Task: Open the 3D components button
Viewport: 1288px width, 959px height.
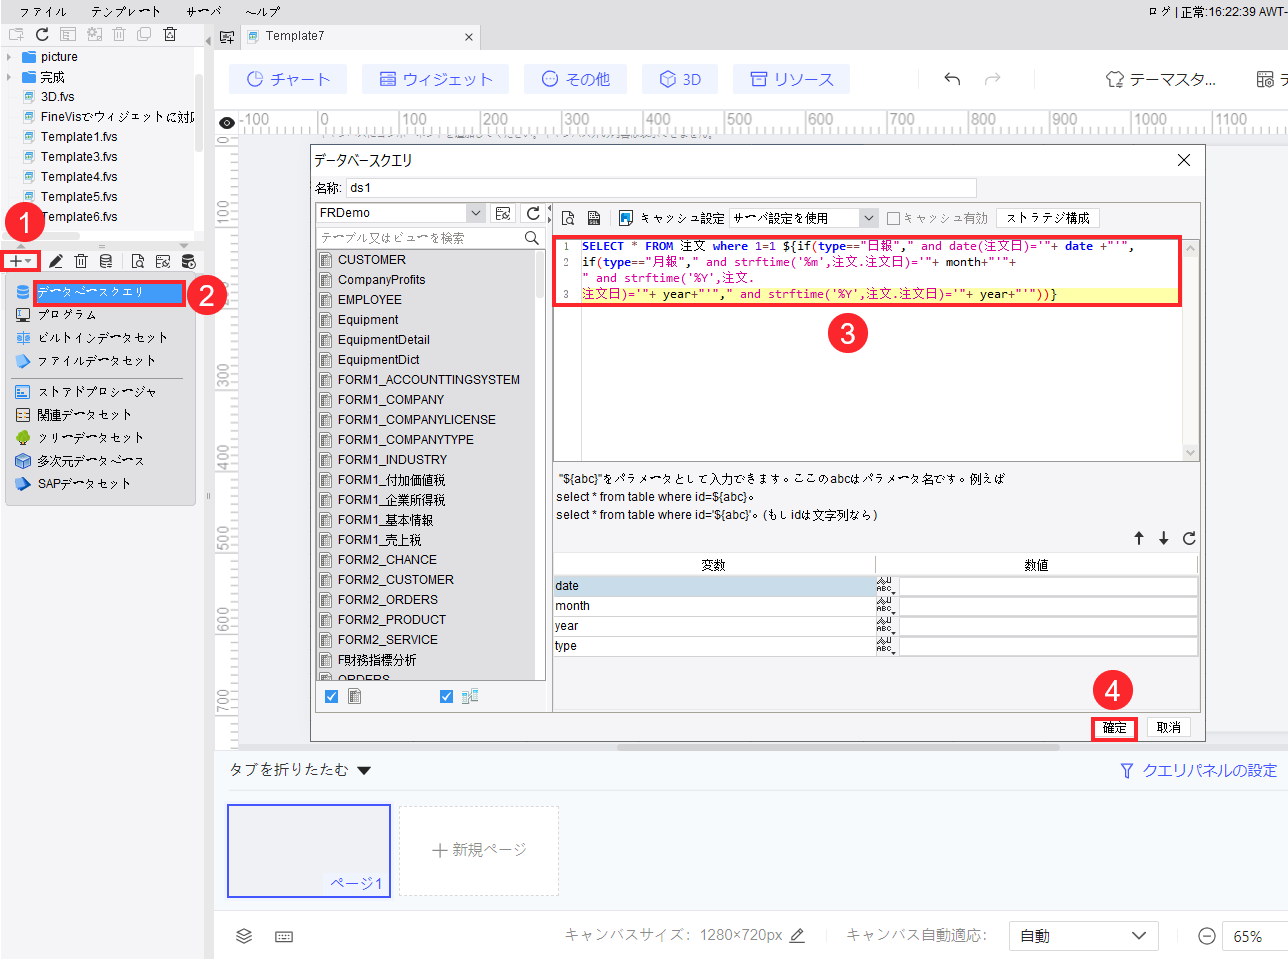Action: (x=680, y=79)
